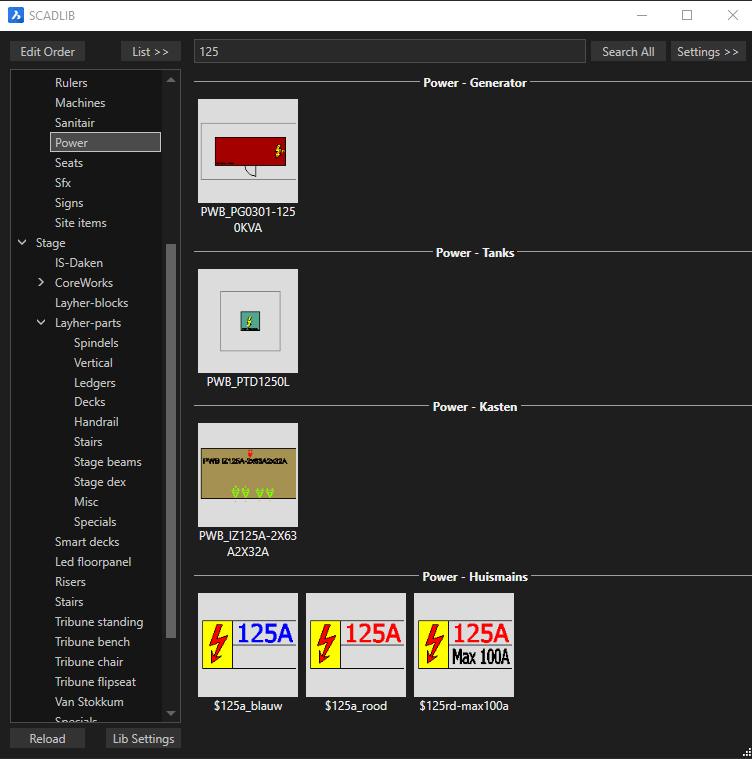752x759 pixels.
Task: Select the $125rd-max100a sign icon
Action: pos(463,644)
